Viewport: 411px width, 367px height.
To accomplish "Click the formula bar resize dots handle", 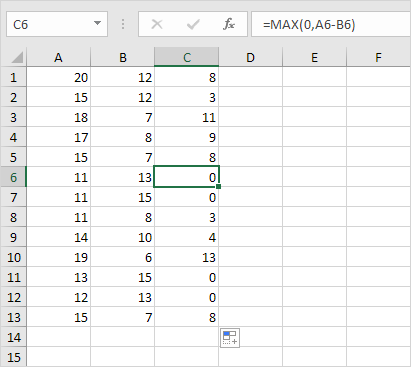I will click(123, 24).
